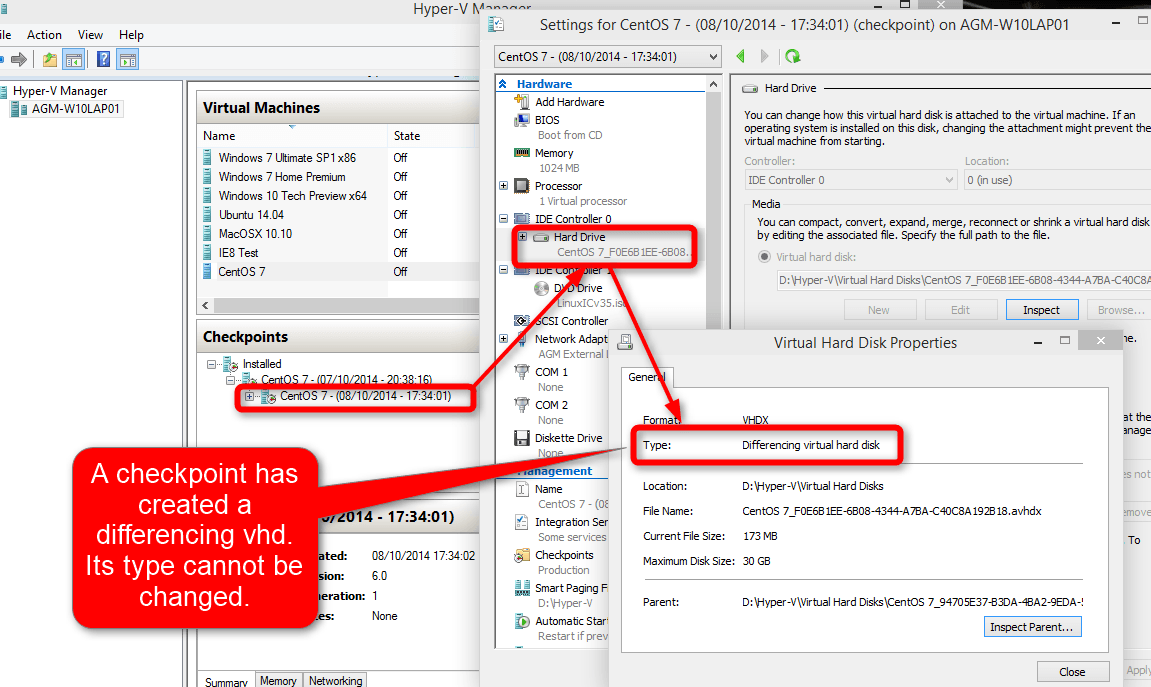Screen dimensions: 1151x687
Task: Select the Diskette Drive item
Action: (568, 438)
